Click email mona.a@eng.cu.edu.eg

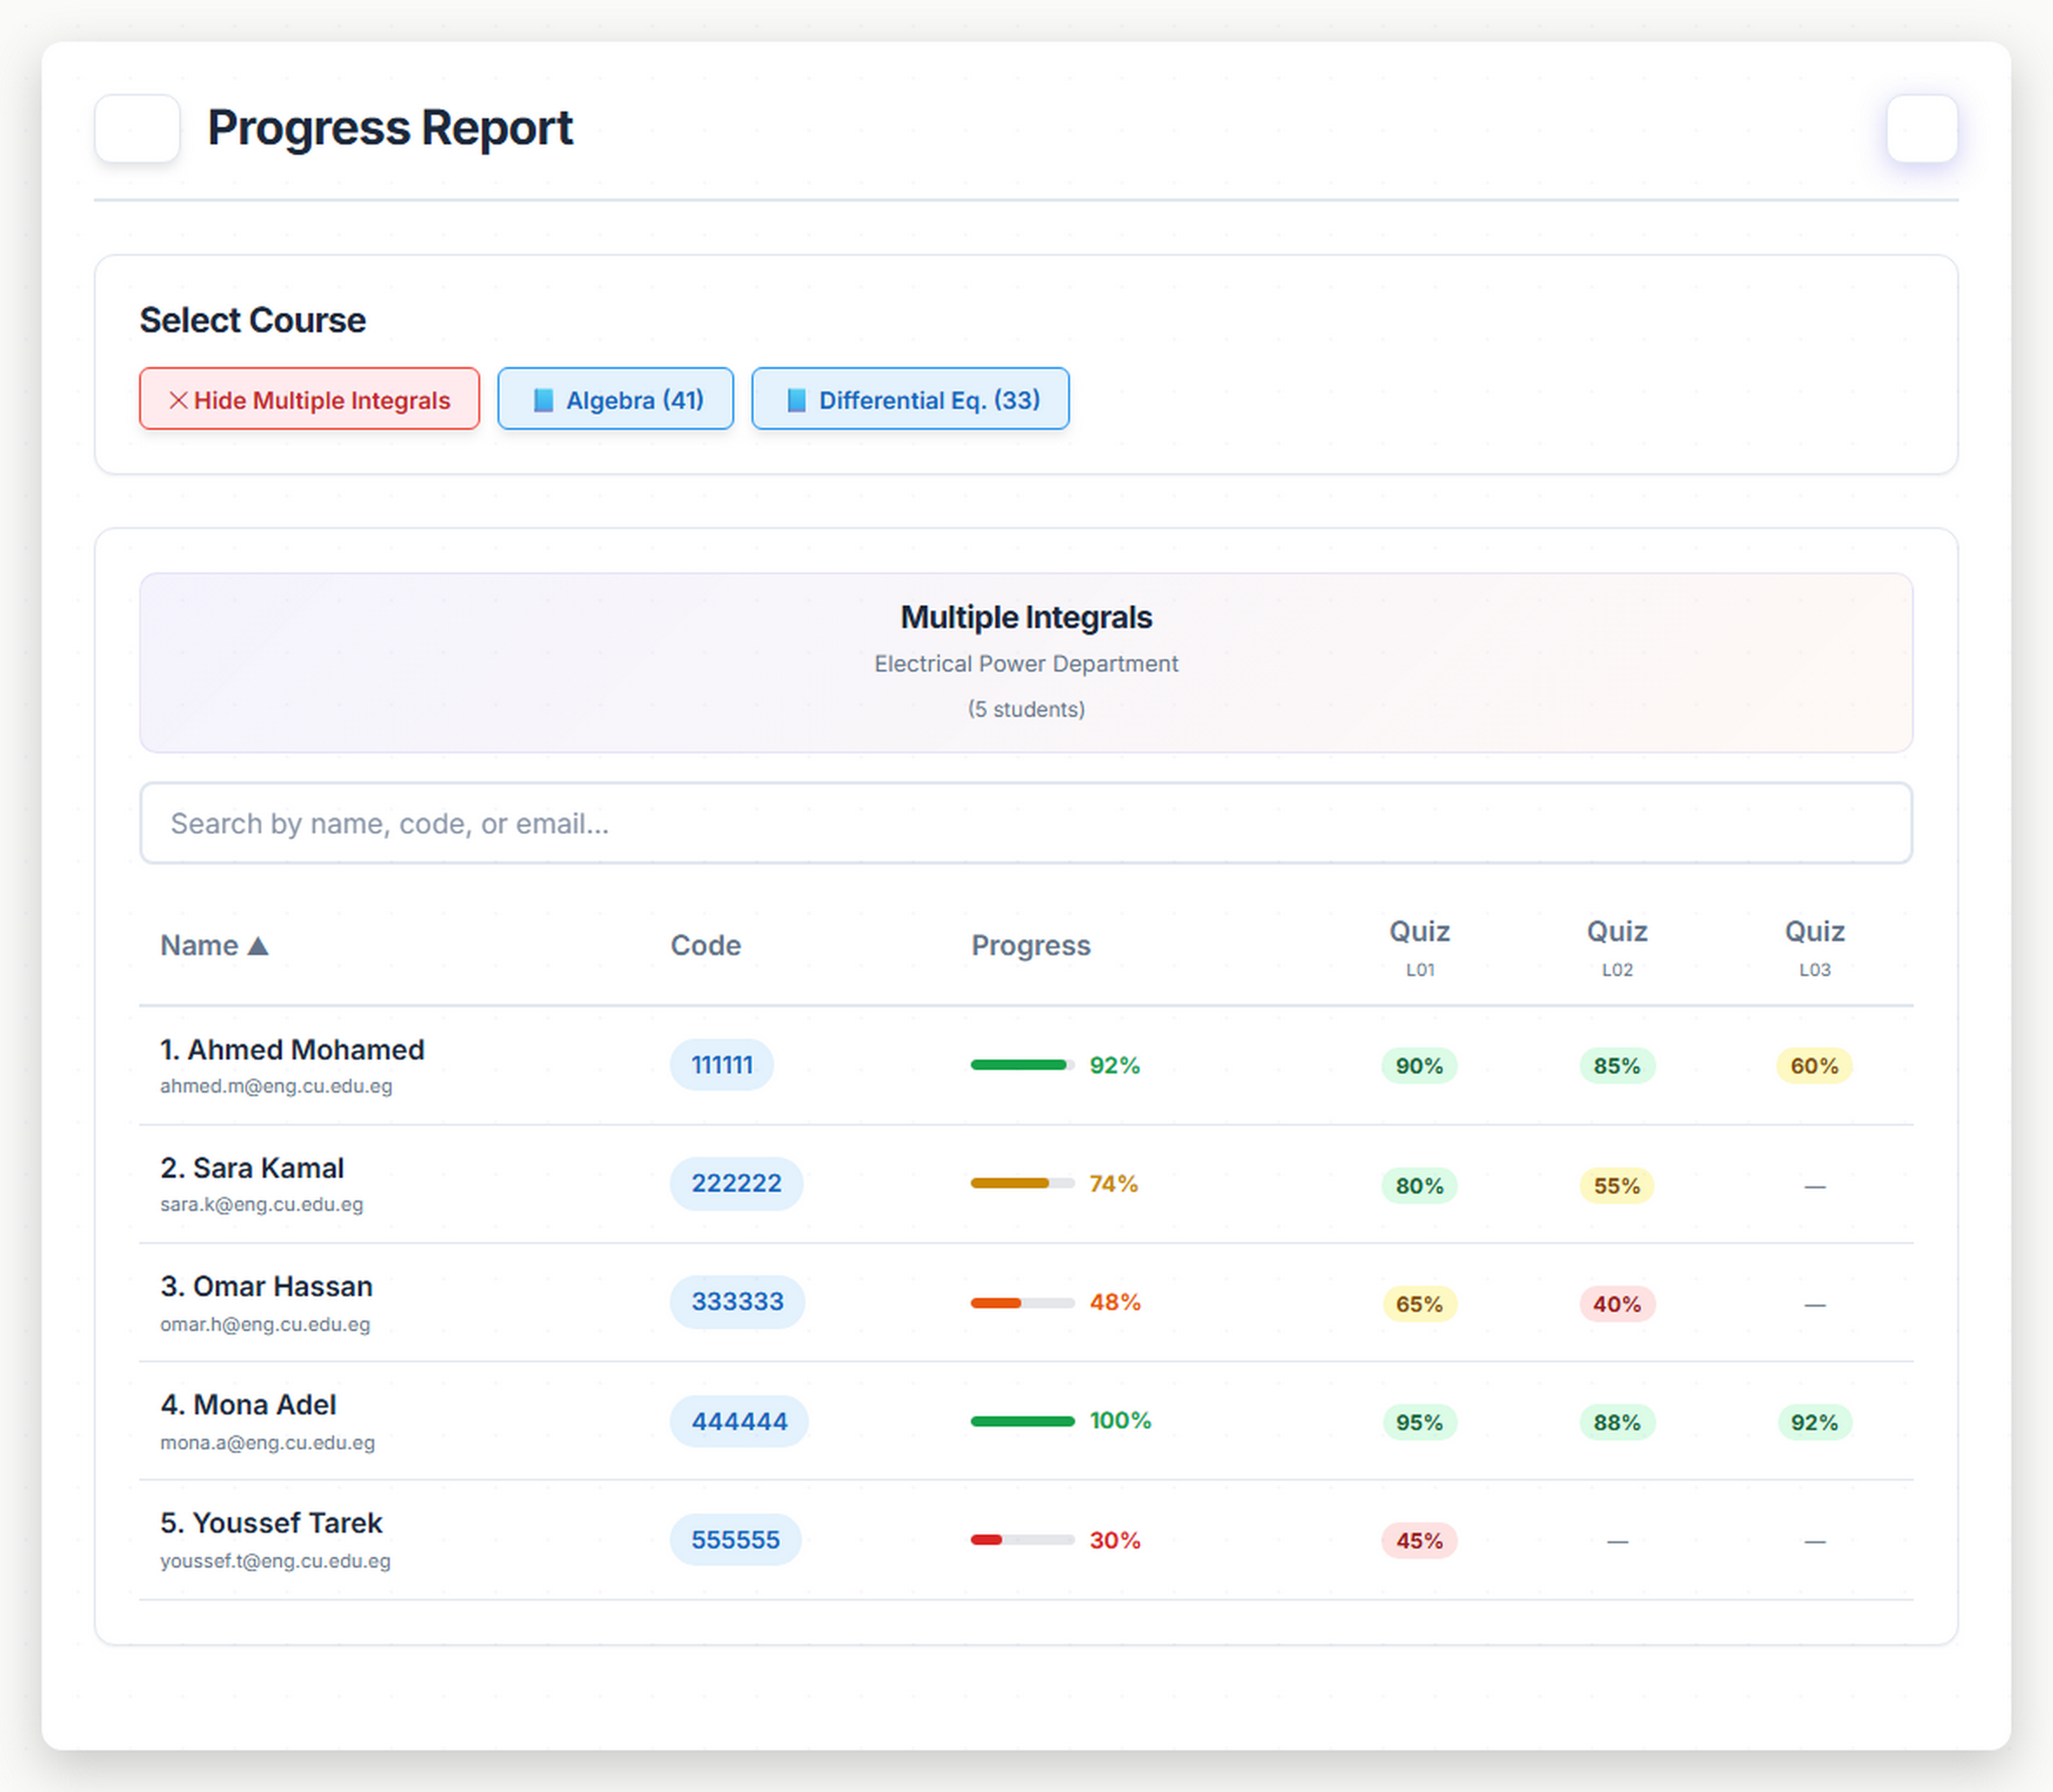267,1442
